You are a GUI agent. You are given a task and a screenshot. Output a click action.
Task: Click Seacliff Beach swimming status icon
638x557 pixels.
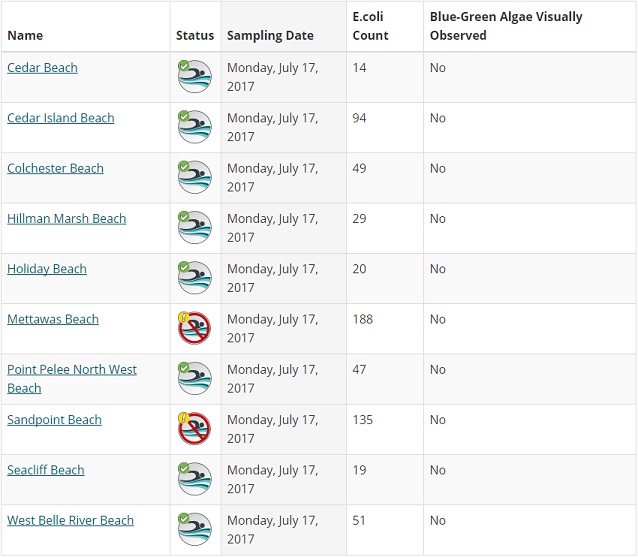point(194,479)
